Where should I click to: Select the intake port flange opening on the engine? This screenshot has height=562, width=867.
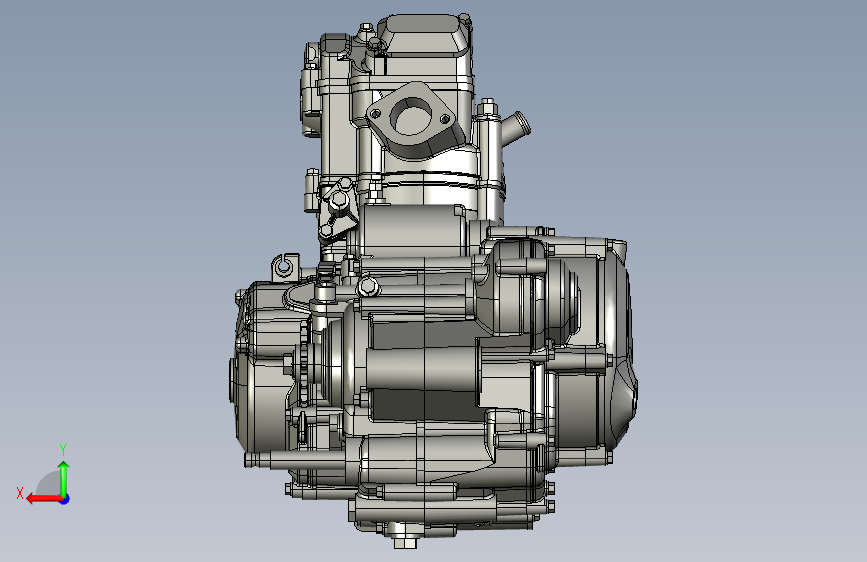click(410, 116)
